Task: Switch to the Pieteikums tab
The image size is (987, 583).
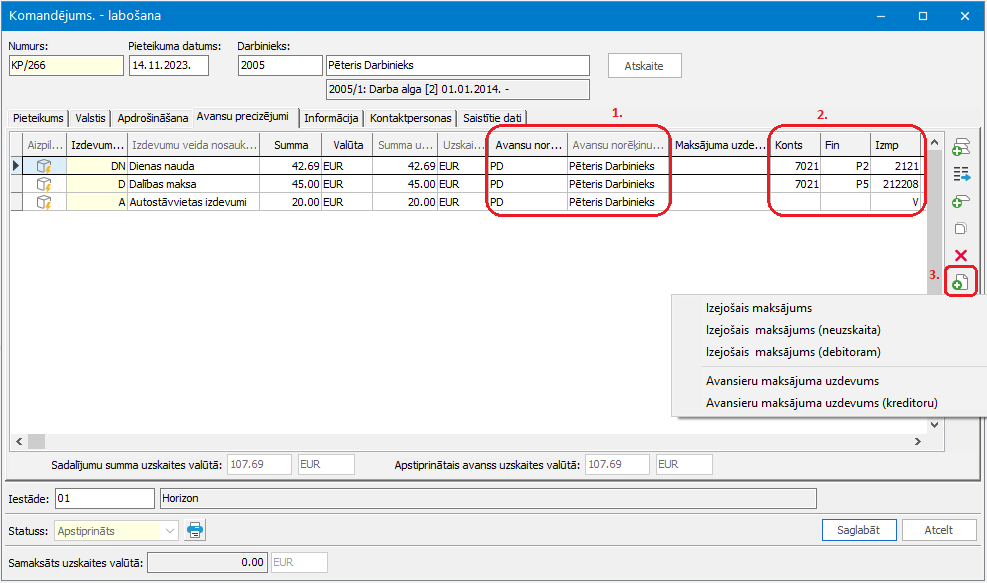Action: [x=38, y=118]
